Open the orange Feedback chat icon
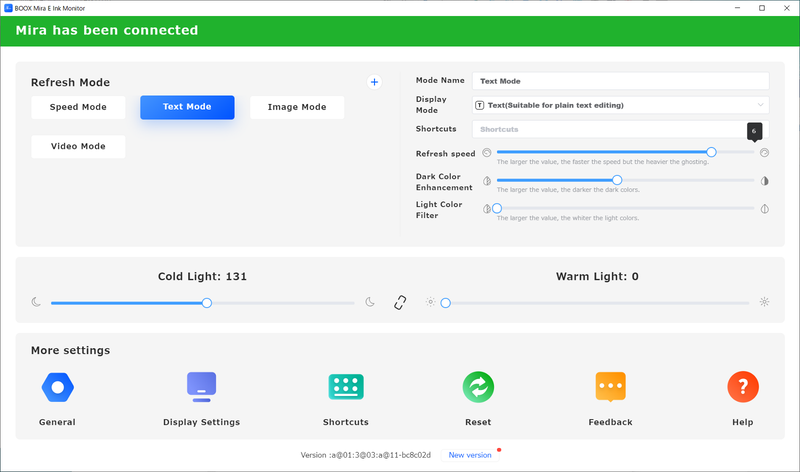Image resolution: width=800 pixels, height=472 pixels. [x=610, y=387]
